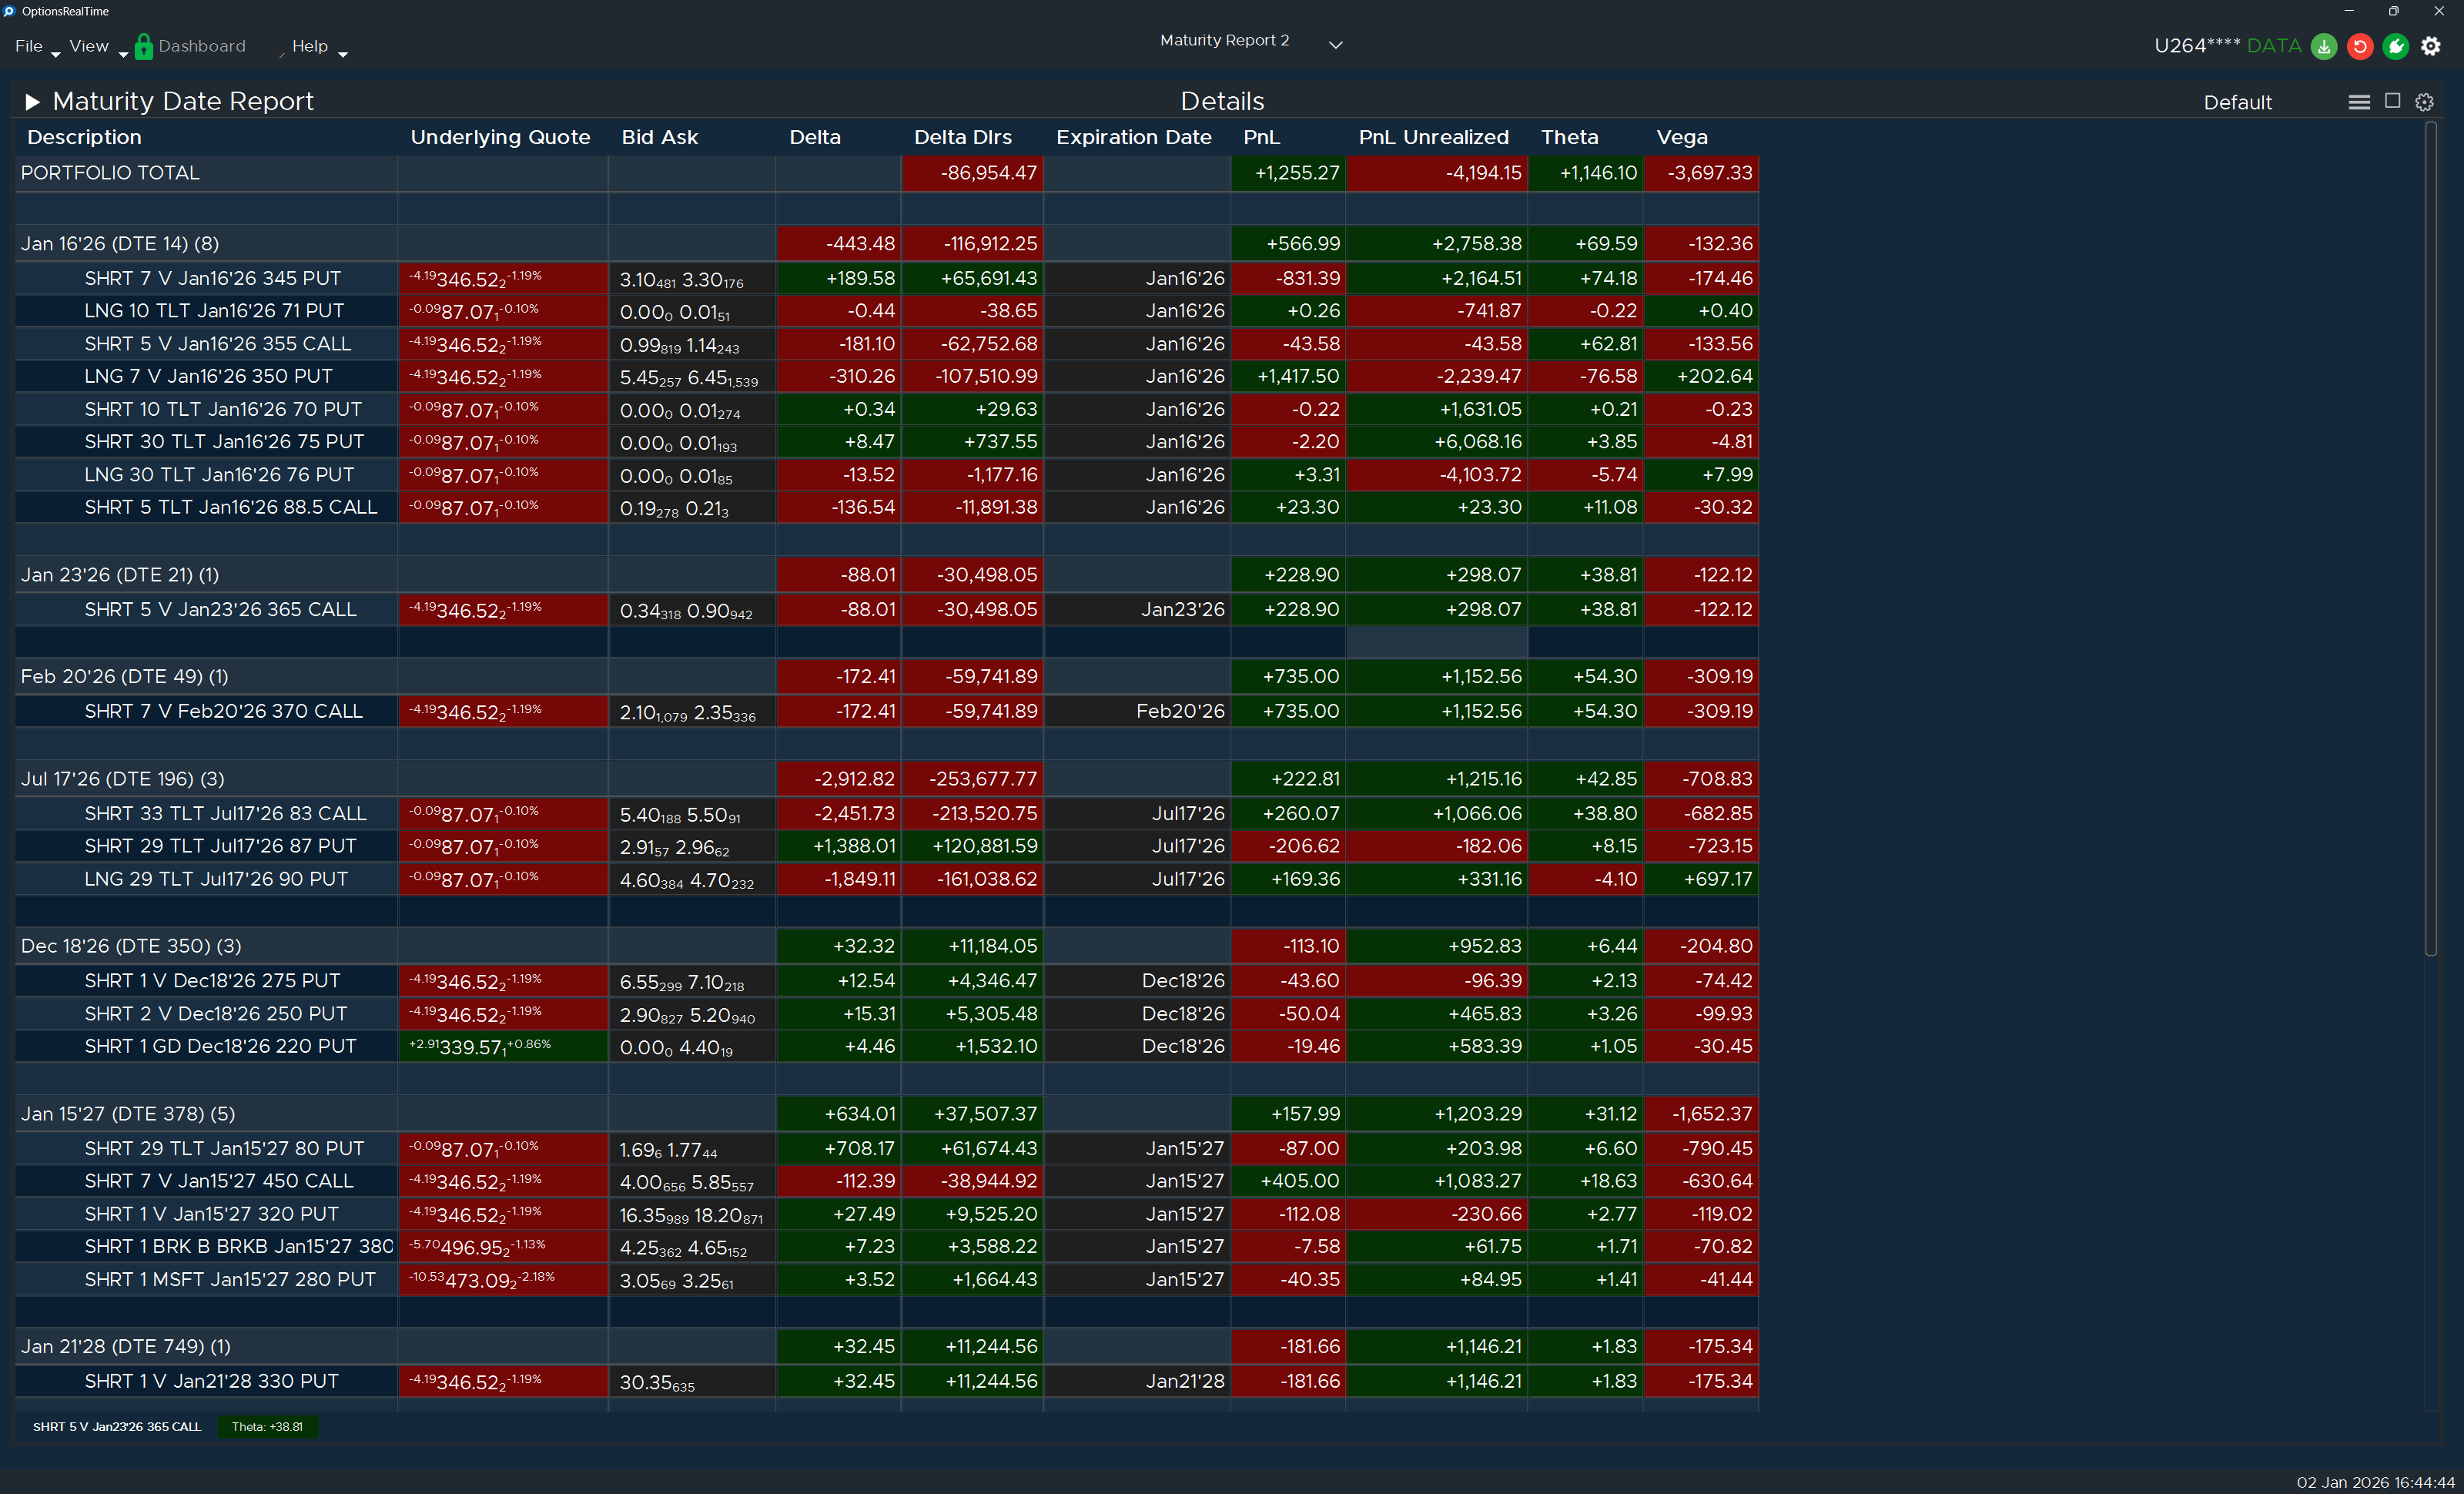Viewport: 2464px width, 1494px height.
Task: Sort by the Delta Dlrs column header
Action: pyautogui.click(x=962, y=137)
